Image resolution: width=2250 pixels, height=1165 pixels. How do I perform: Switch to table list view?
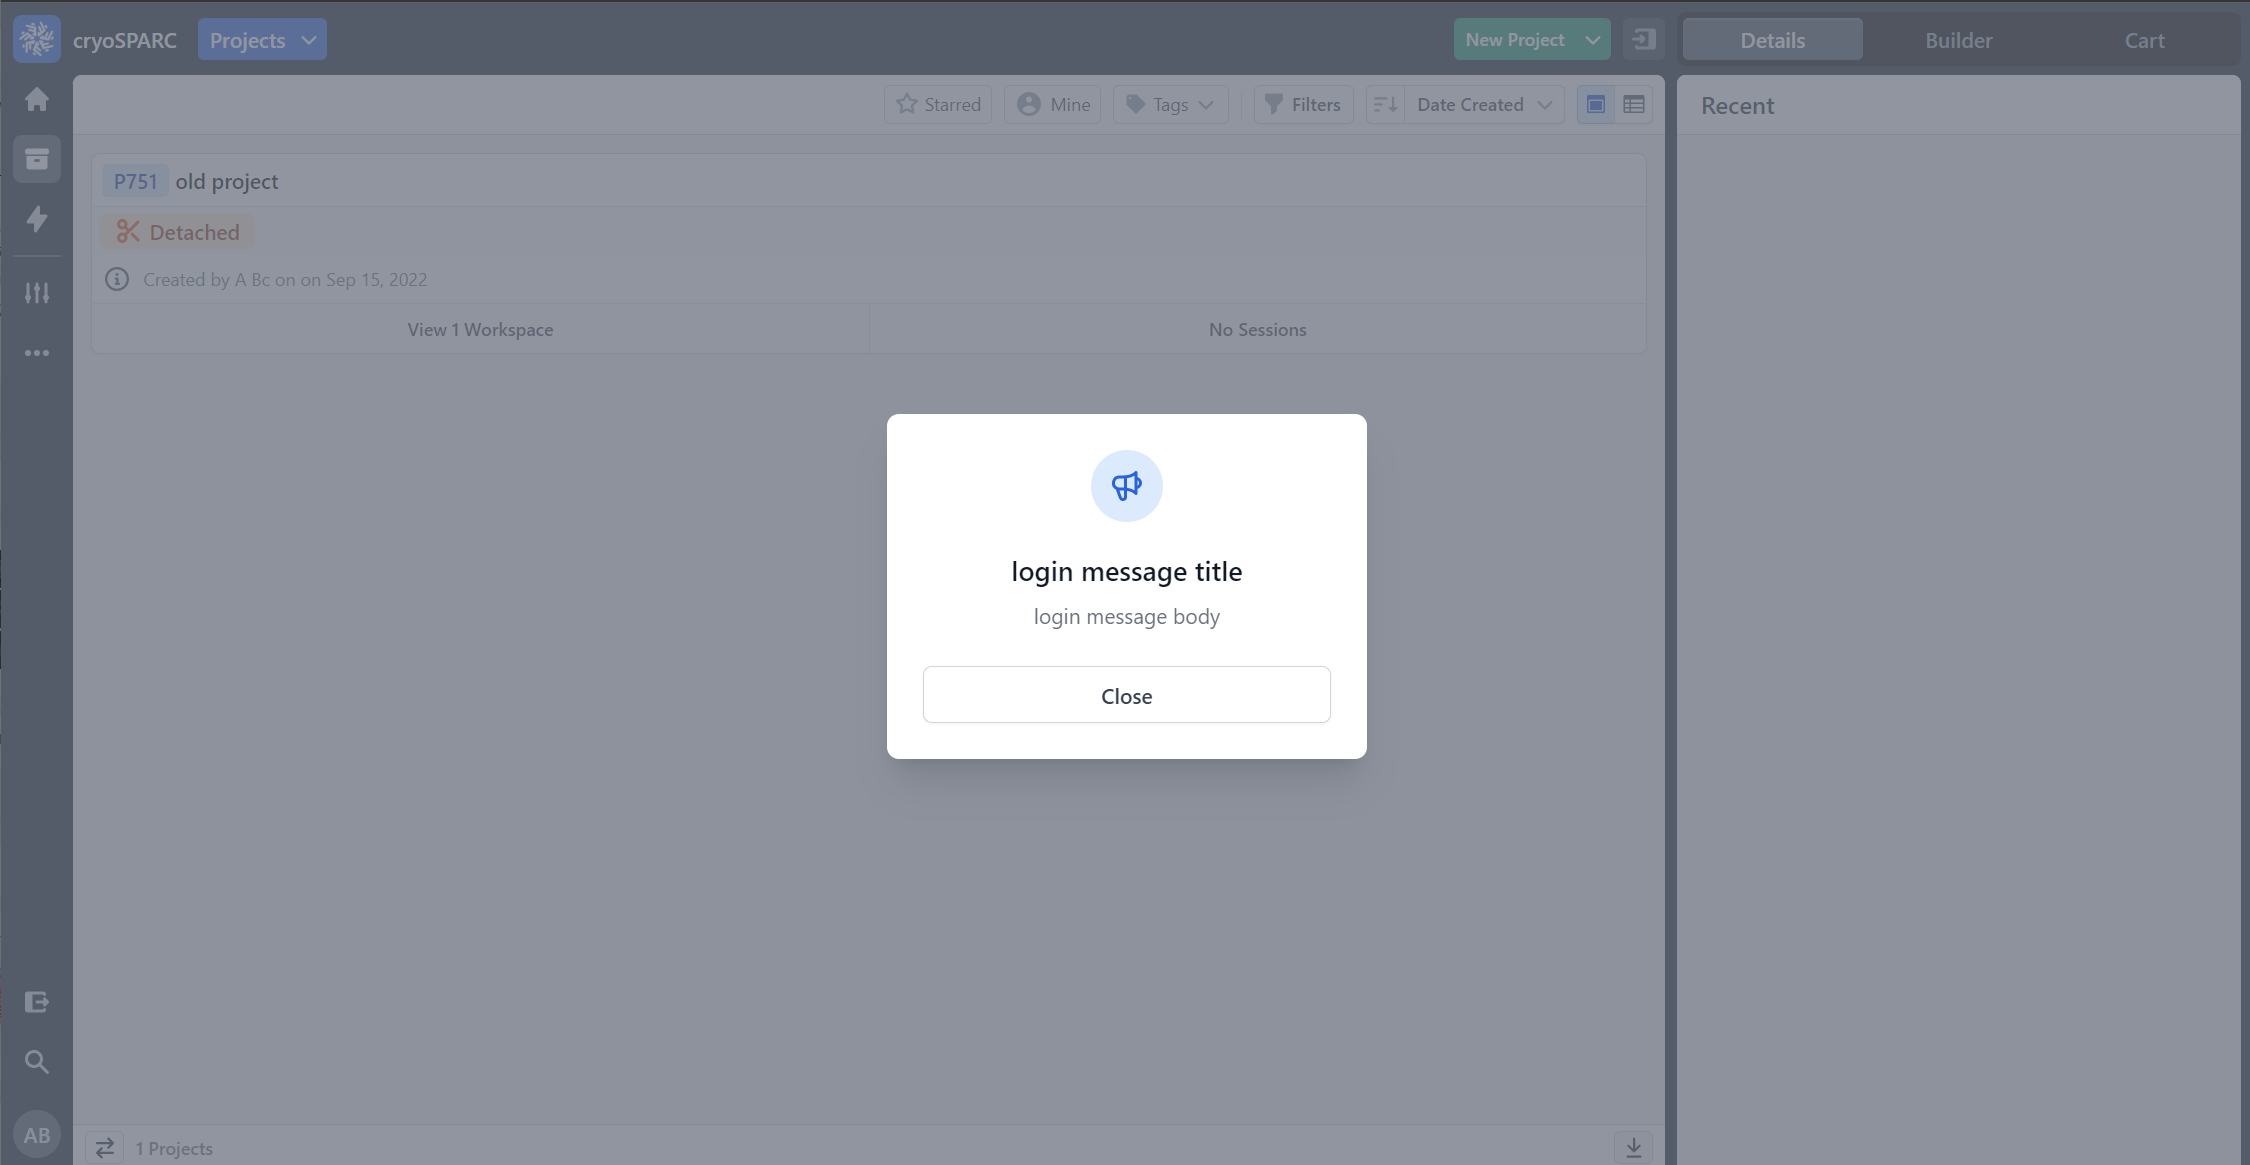1633,104
